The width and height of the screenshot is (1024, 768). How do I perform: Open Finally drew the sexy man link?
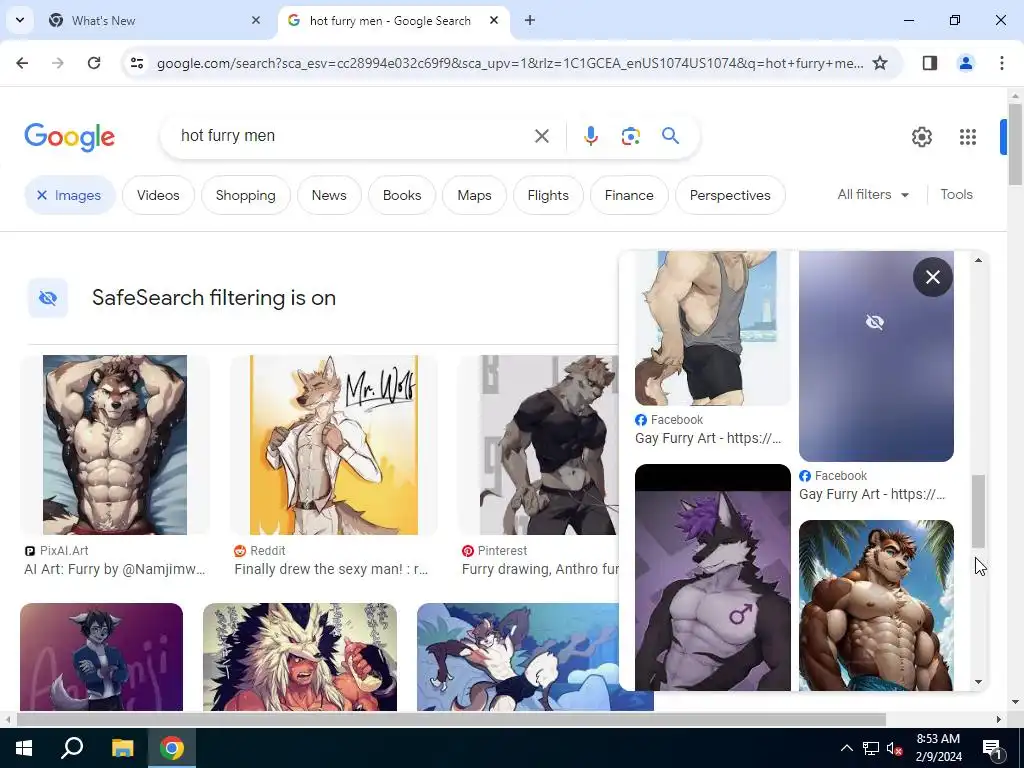[x=331, y=569]
